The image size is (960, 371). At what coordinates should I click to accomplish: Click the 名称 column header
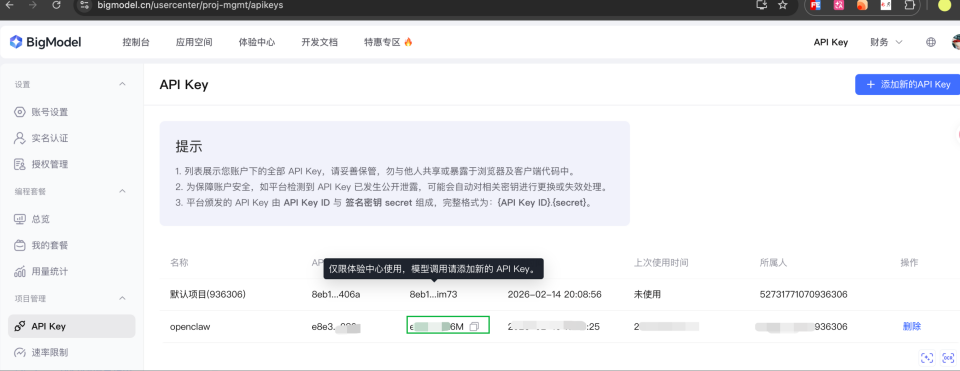179,263
